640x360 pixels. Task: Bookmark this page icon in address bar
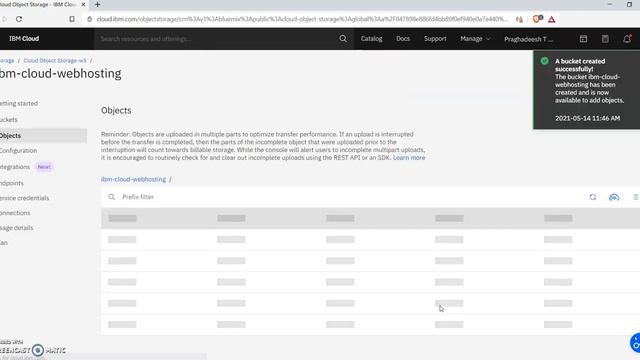pyautogui.click(x=72, y=19)
